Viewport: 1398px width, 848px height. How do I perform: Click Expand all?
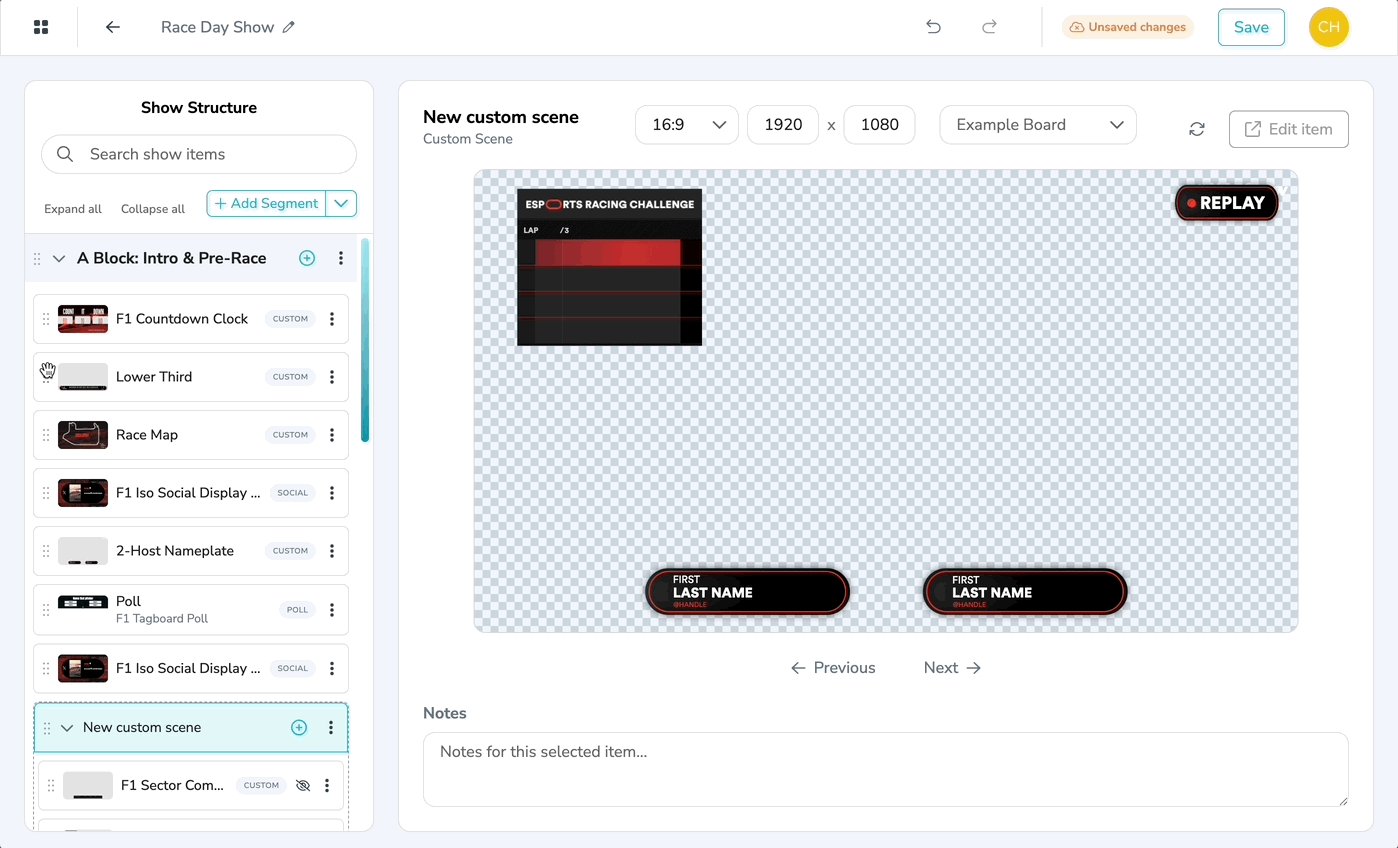point(73,209)
